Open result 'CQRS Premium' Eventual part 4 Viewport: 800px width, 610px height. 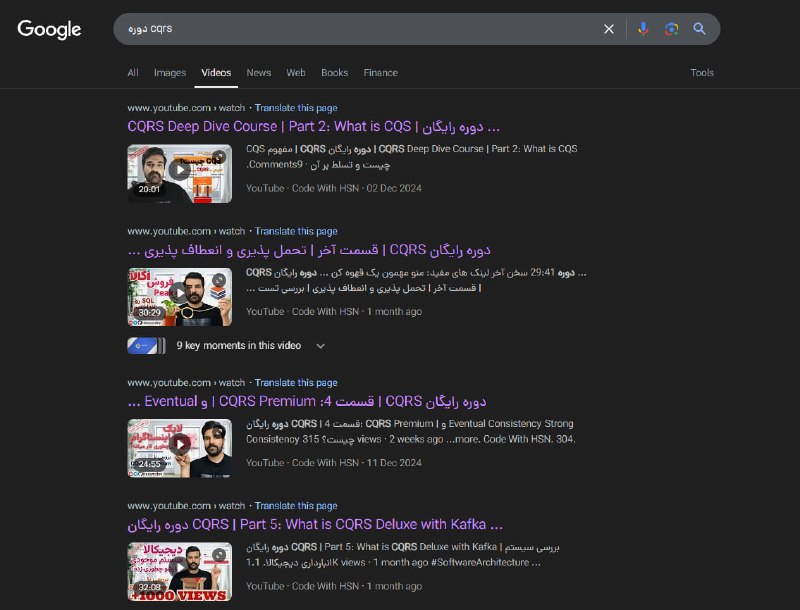(x=307, y=401)
